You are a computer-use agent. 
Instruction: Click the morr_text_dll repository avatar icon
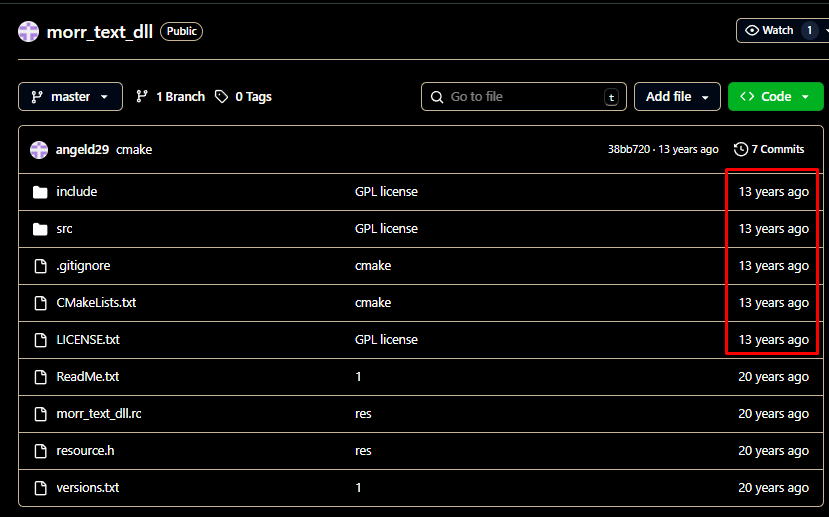point(29,31)
